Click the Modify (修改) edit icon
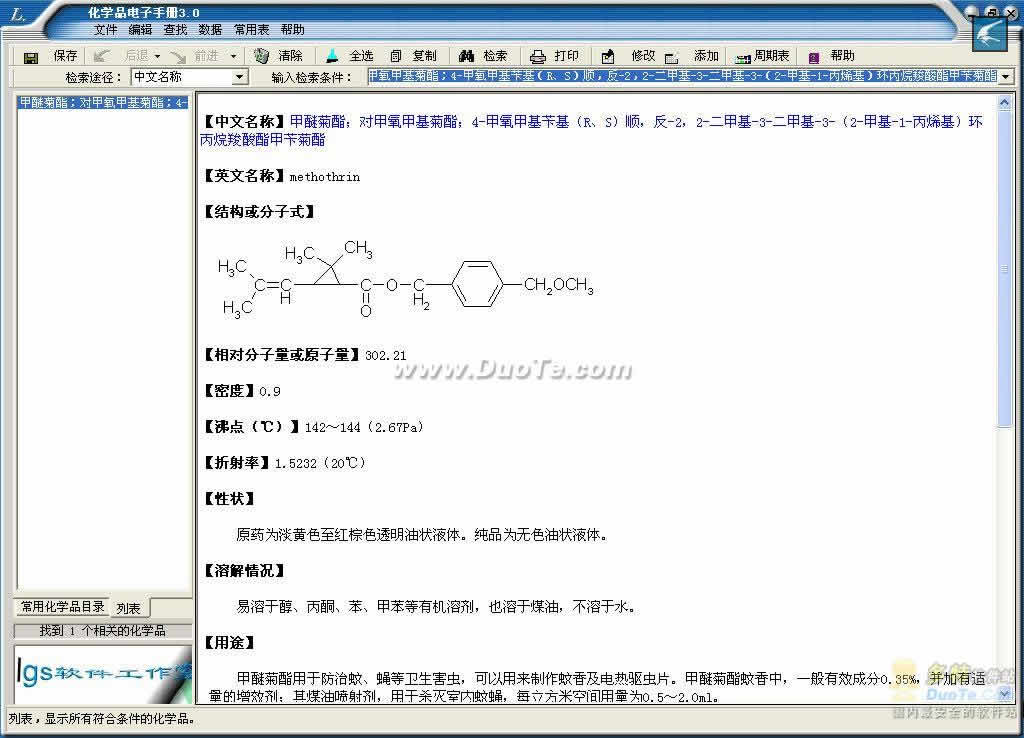The height and width of the screenshot is (738, 1024). tap(609, 57)
